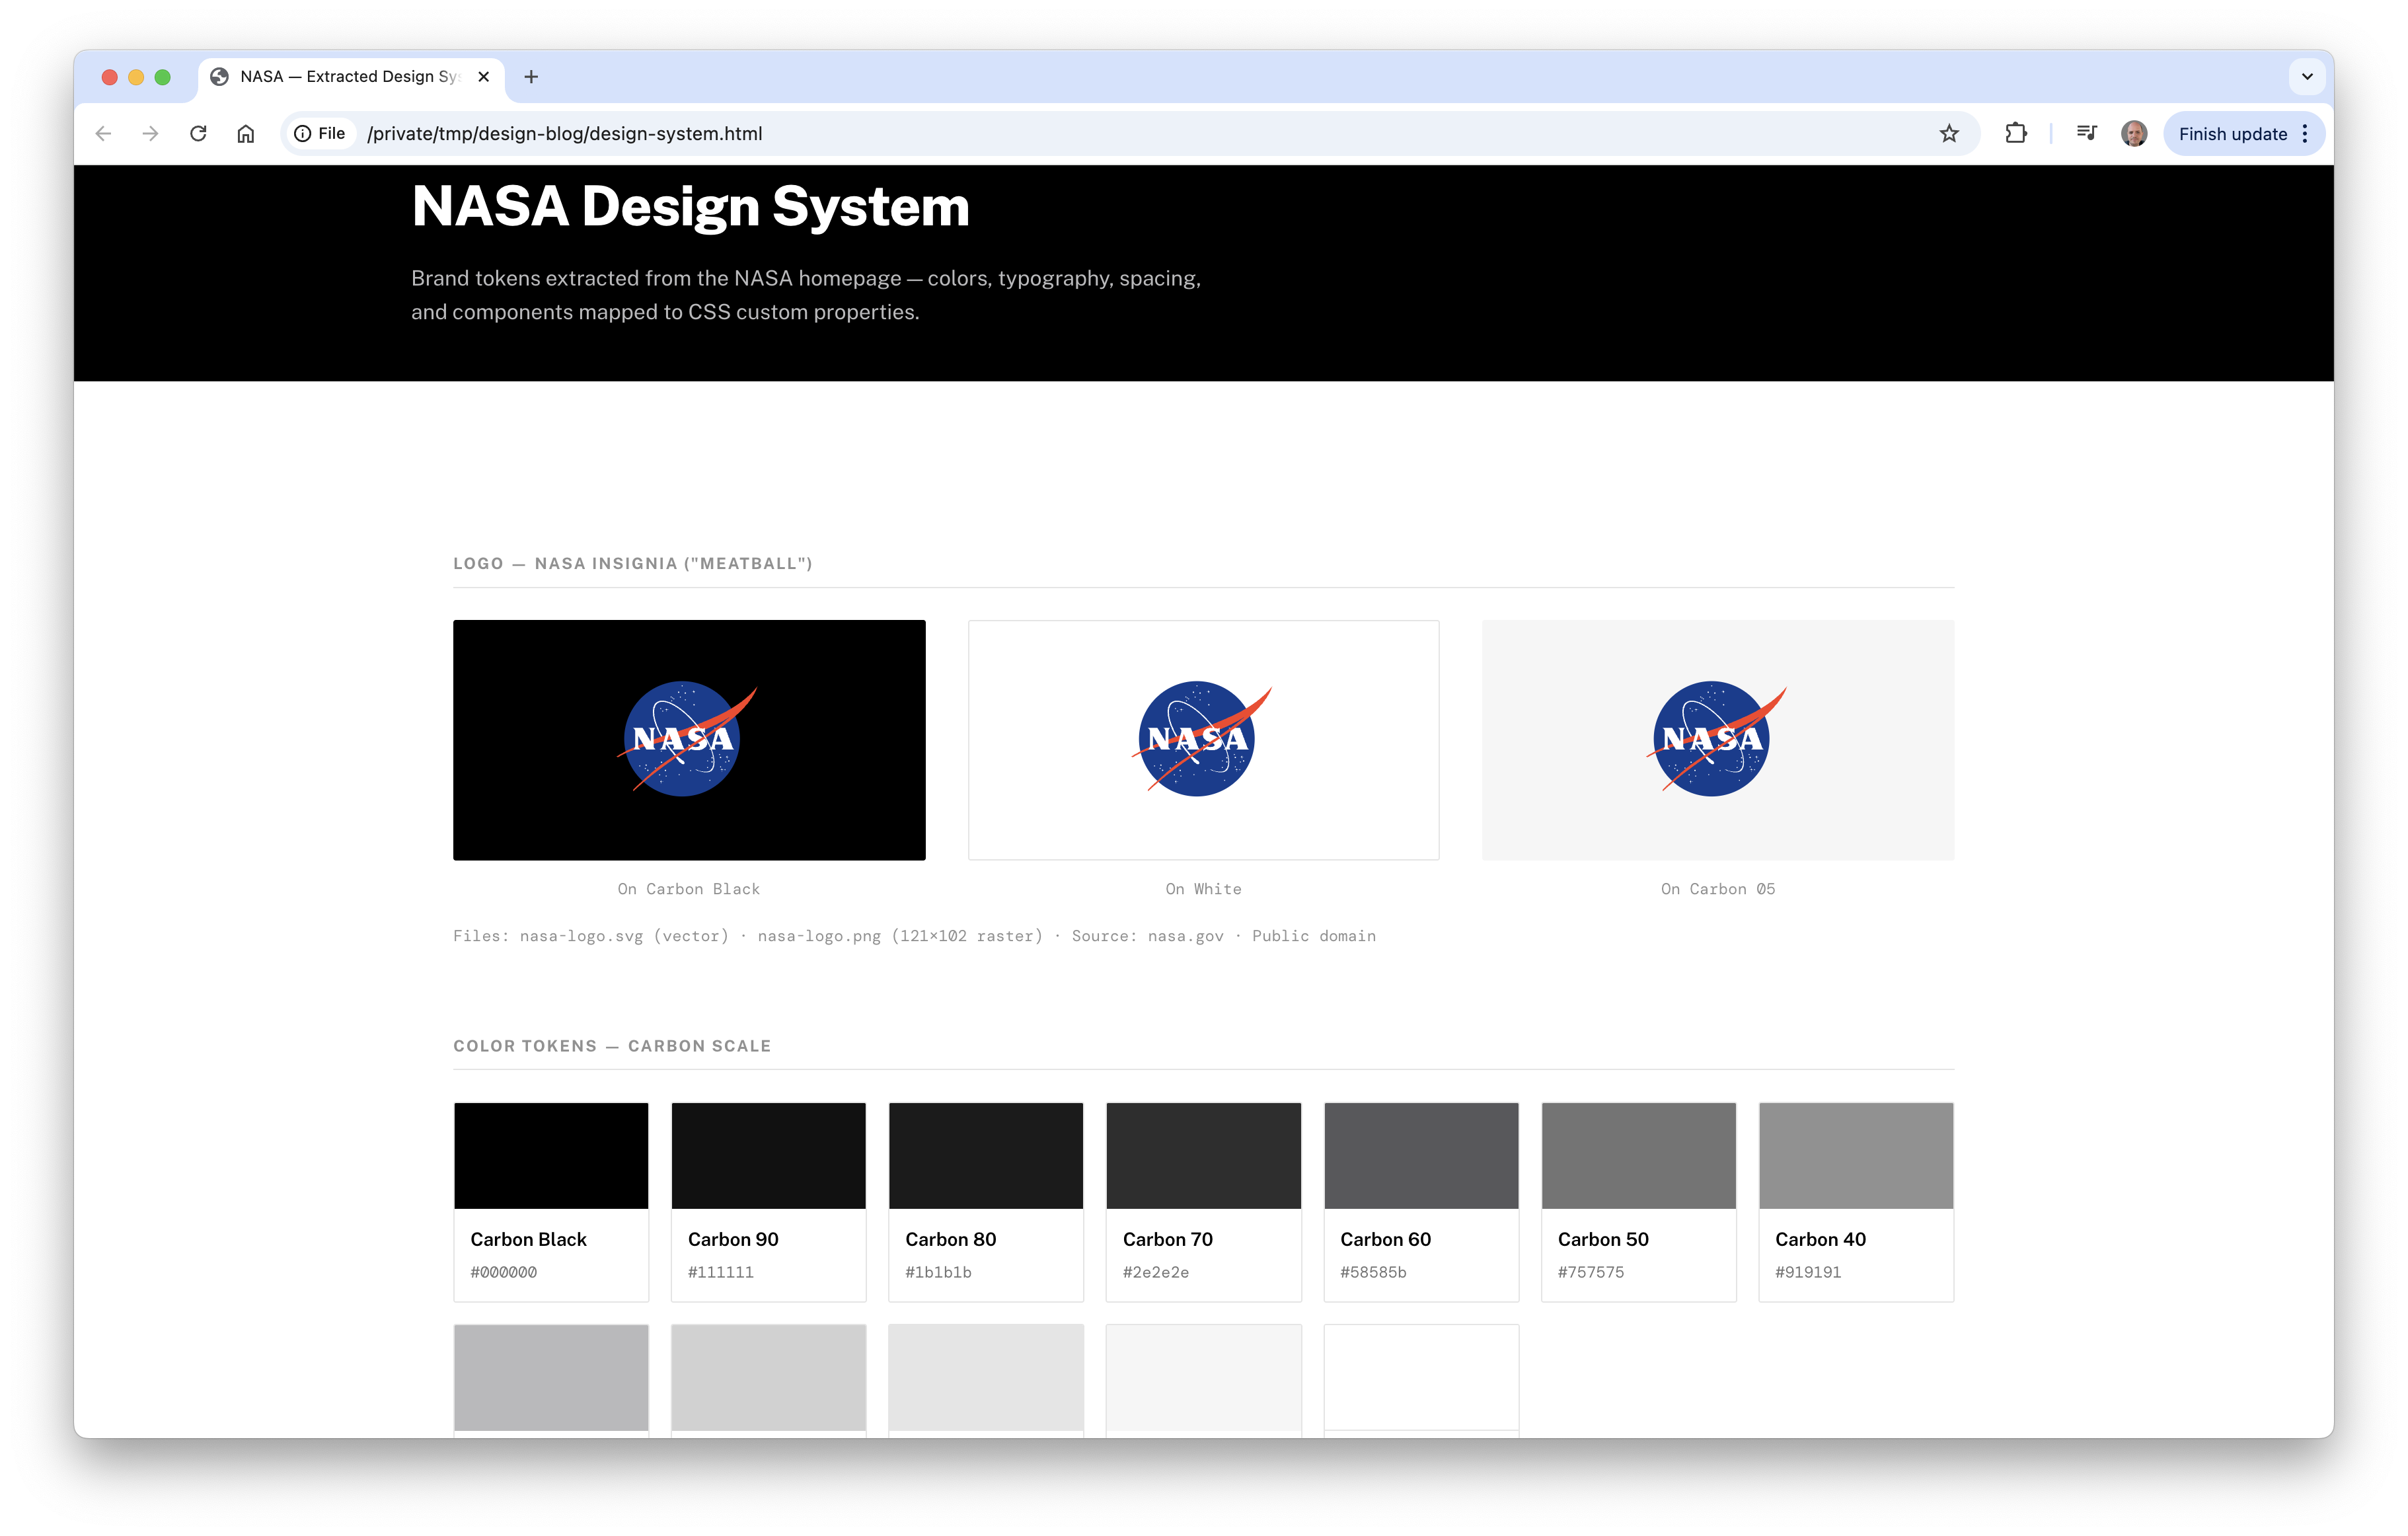The height and width of the screenshot is (1536, 2408).
Task: Reload the design-system.html page
Action: click(198, 133)
